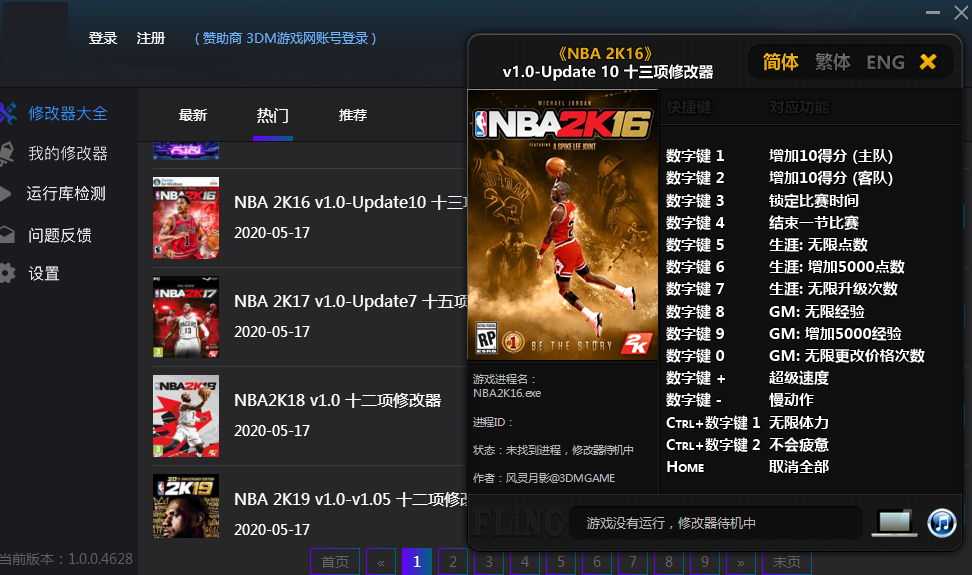
Task: Go to page 3
Action: (489, 561)
